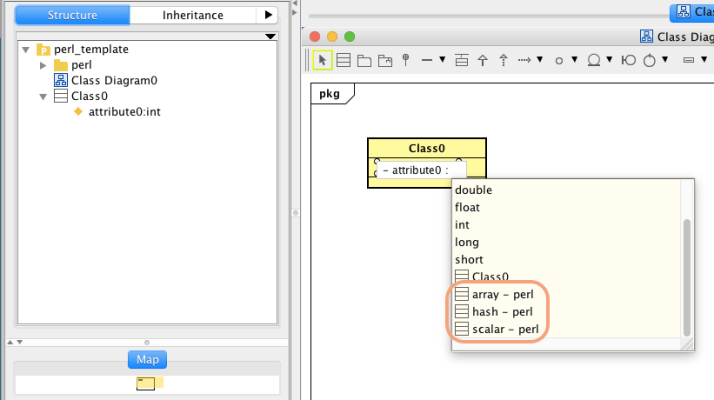Collapse the perl_template project node
Screen dimensions: 714x400
point(26,49)
